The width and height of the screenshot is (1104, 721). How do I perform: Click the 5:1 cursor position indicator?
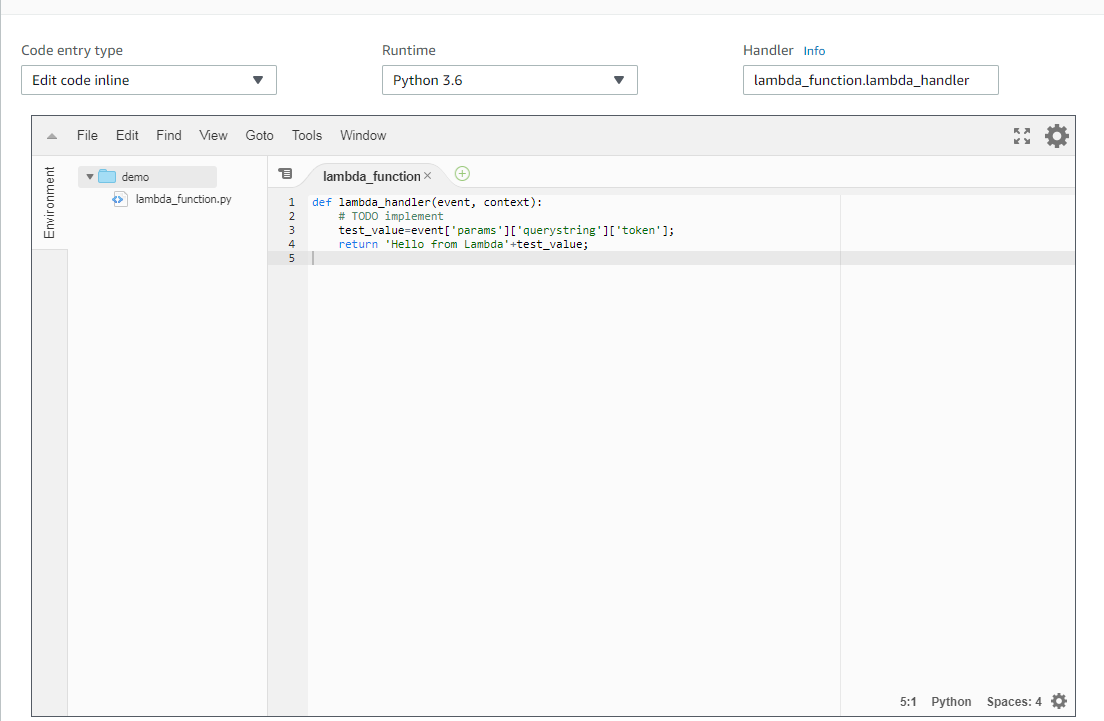pos(907,701)
